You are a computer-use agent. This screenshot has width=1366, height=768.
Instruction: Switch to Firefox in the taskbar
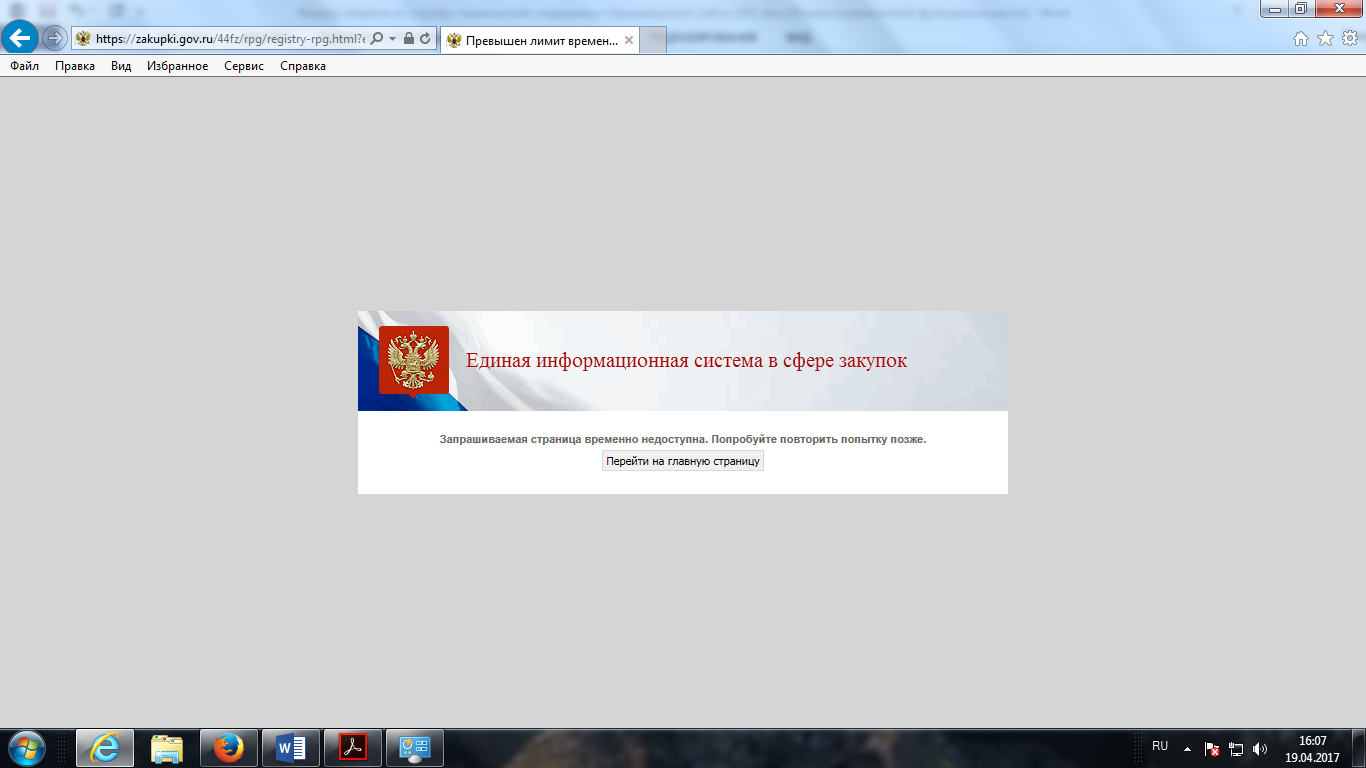(229, 748)
